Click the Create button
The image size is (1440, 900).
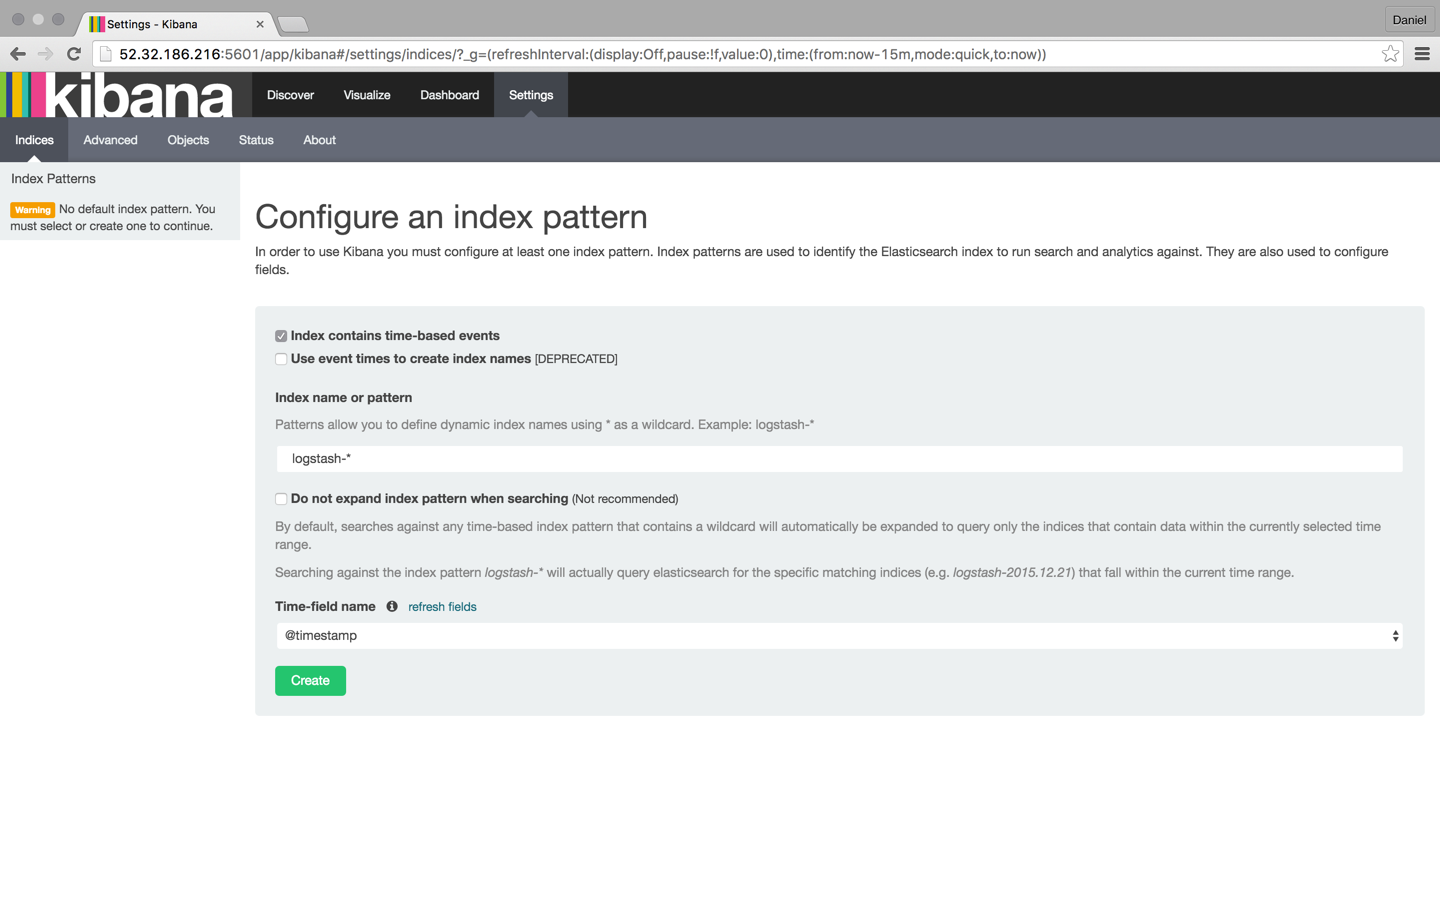310,680
